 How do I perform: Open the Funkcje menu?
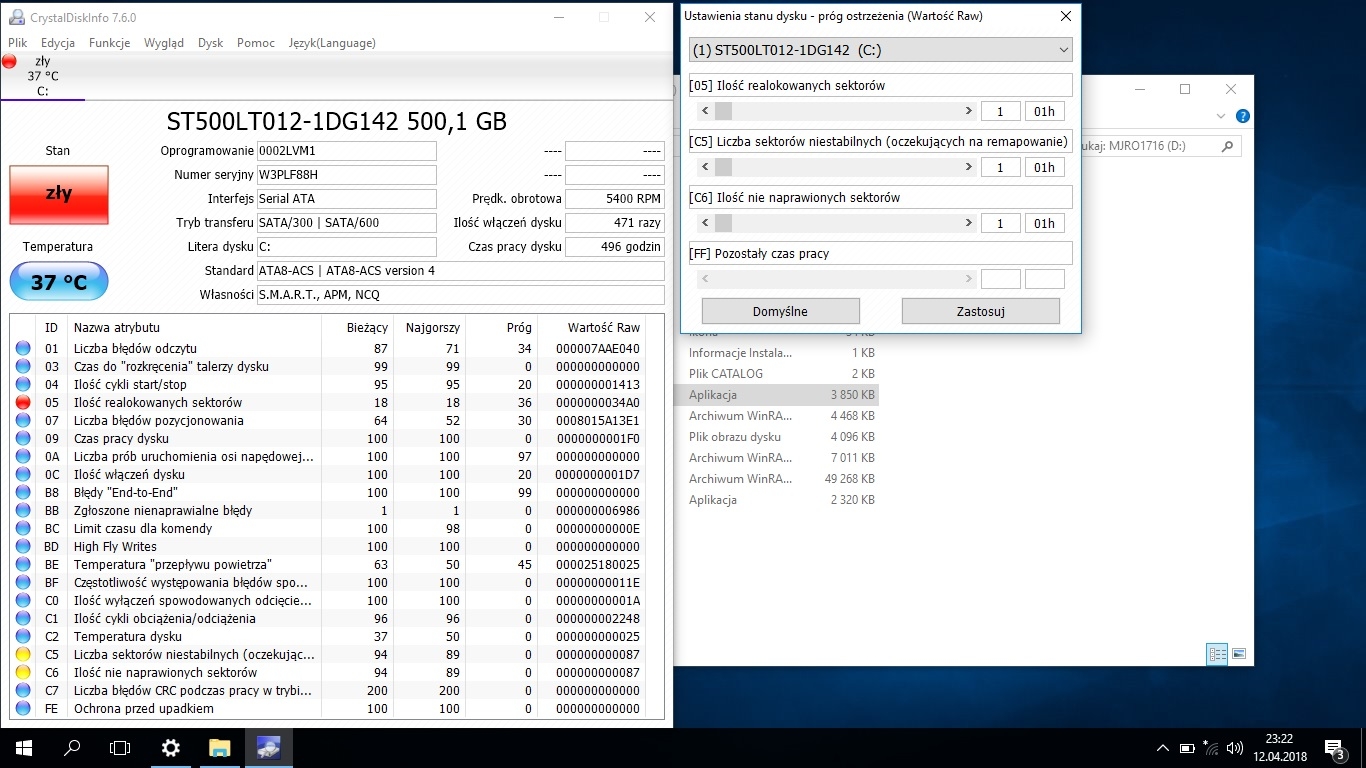tap(110, 43)
